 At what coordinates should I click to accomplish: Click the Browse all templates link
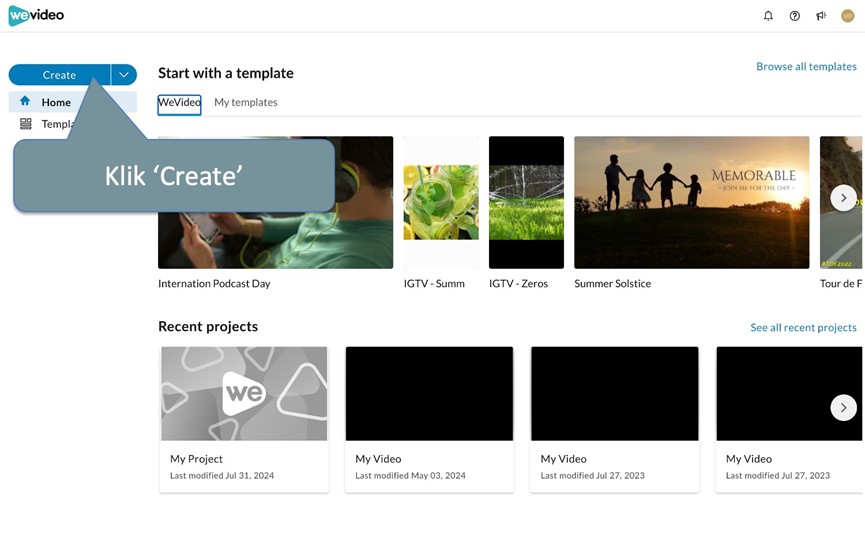coord(806,66)
